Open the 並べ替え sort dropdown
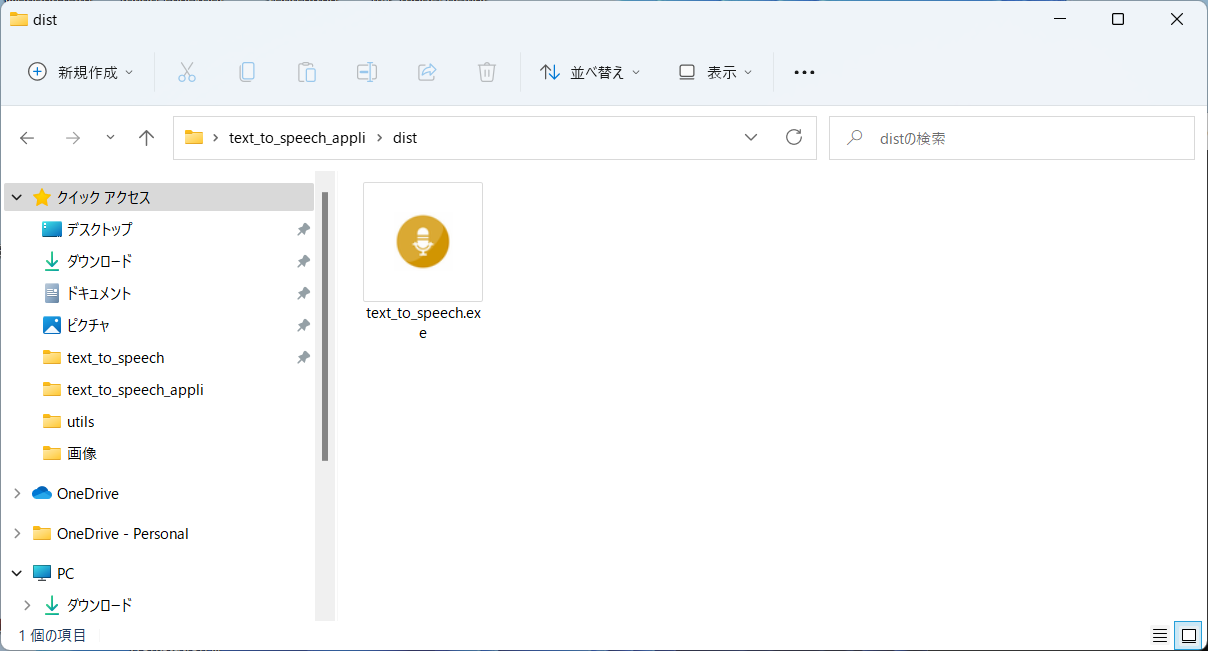The image size is (1208, 651). 590,72
